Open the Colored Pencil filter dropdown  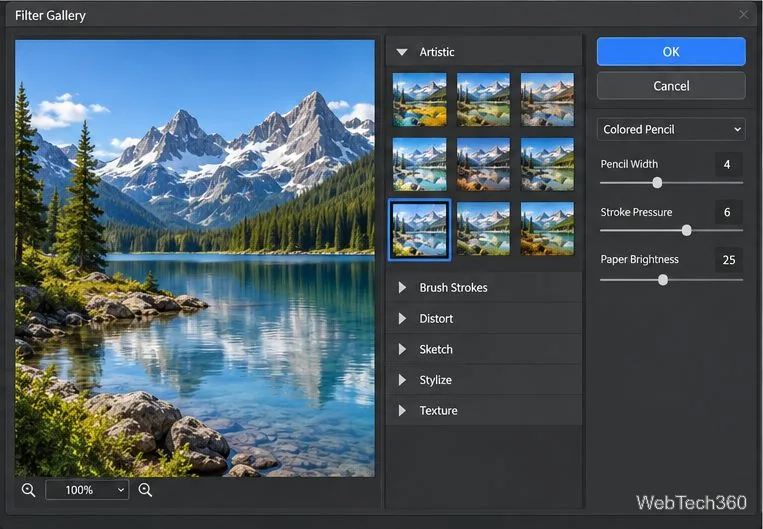coord(671,129)
